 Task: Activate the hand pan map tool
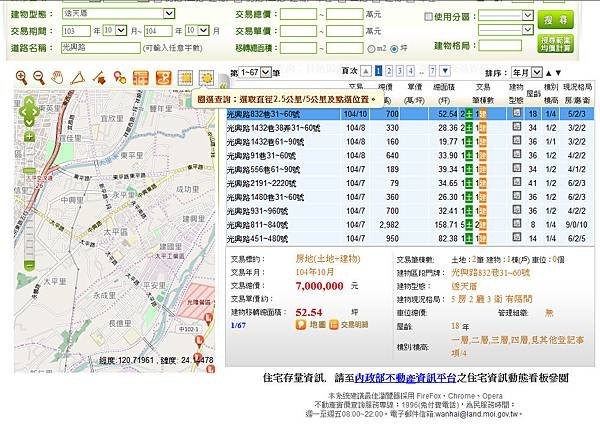click(x=58, y=78)
